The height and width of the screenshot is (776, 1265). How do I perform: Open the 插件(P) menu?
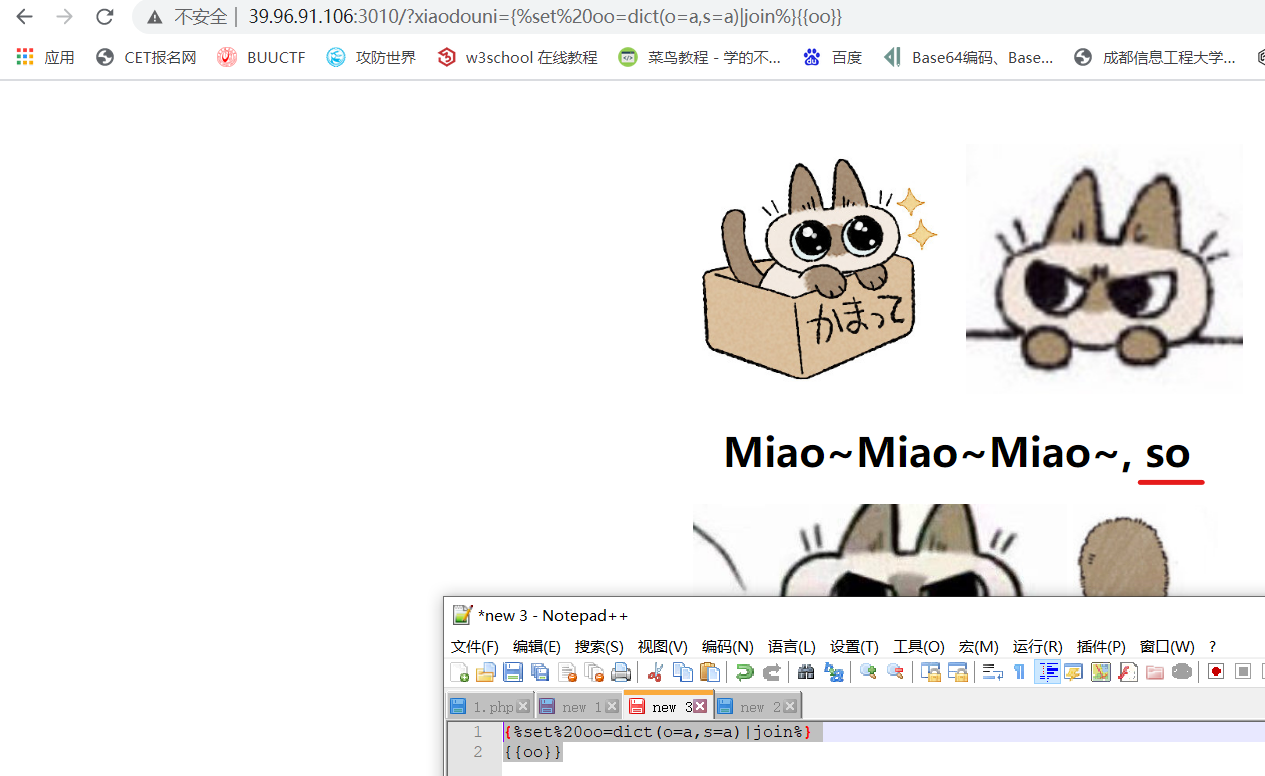coord(1101,647)
